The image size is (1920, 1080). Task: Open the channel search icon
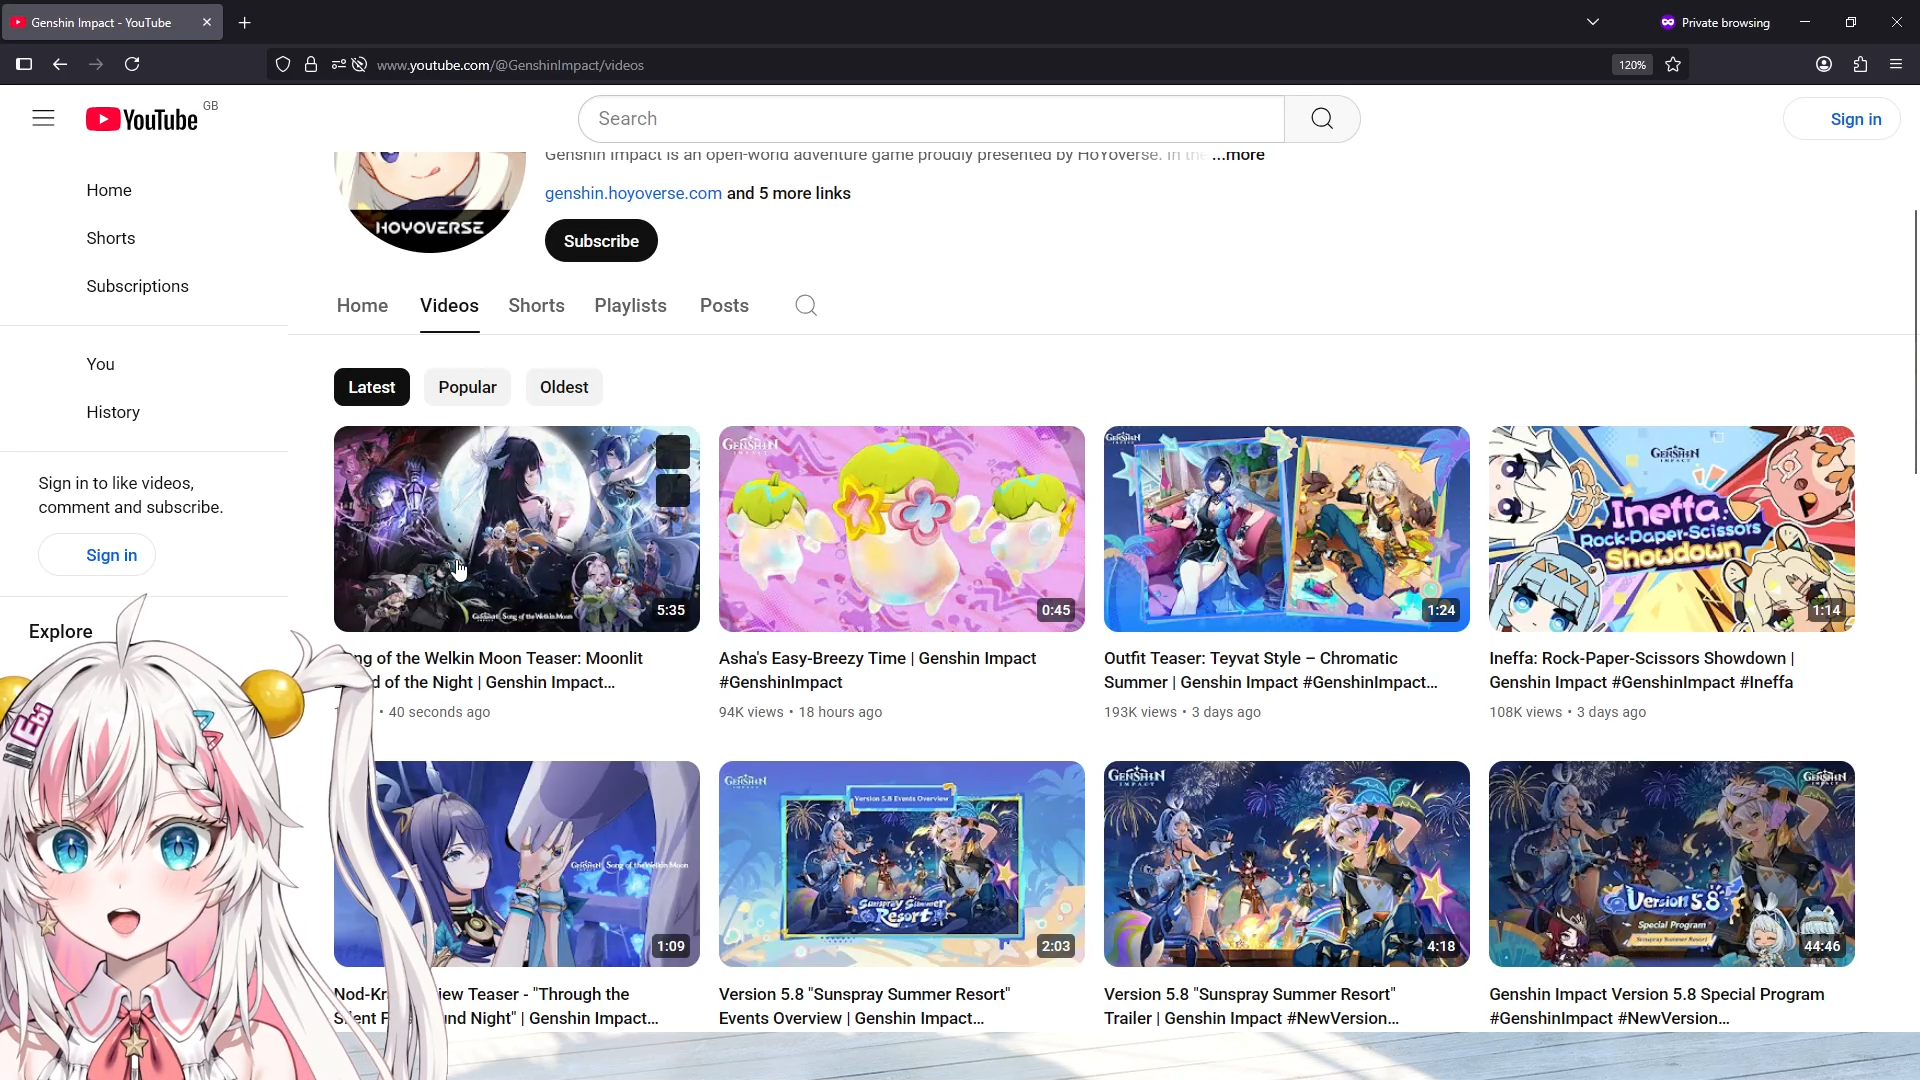click(x=806, y=306)
